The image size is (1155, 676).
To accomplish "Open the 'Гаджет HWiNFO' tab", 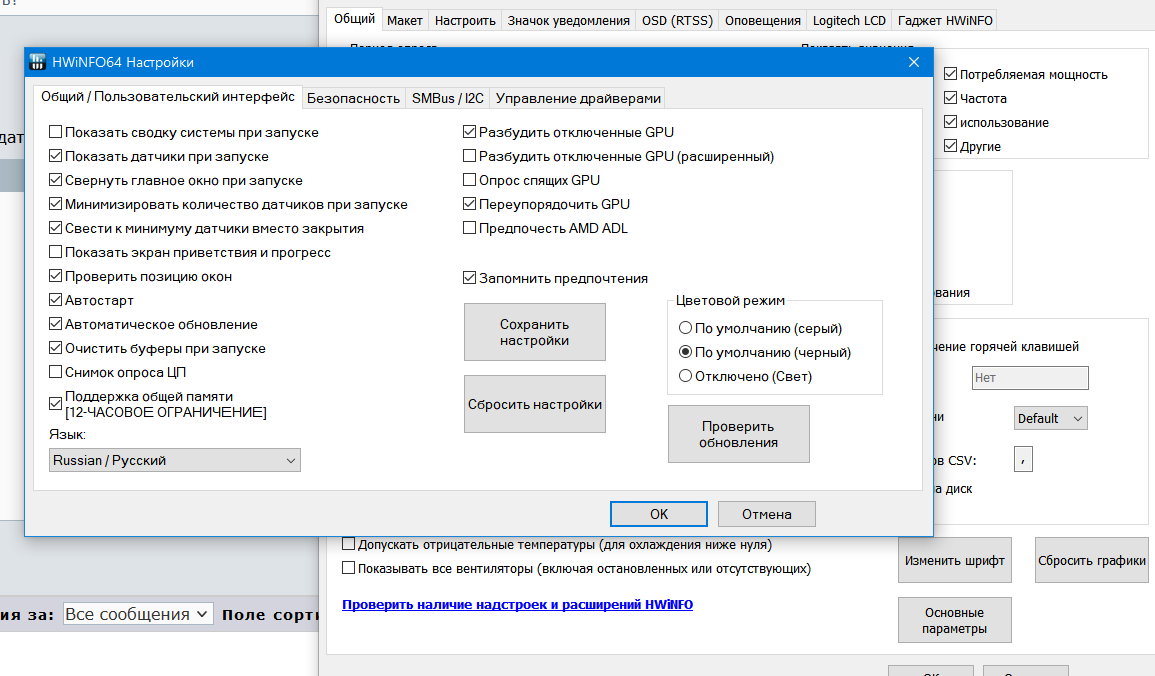I will click(x=945, y=21).
